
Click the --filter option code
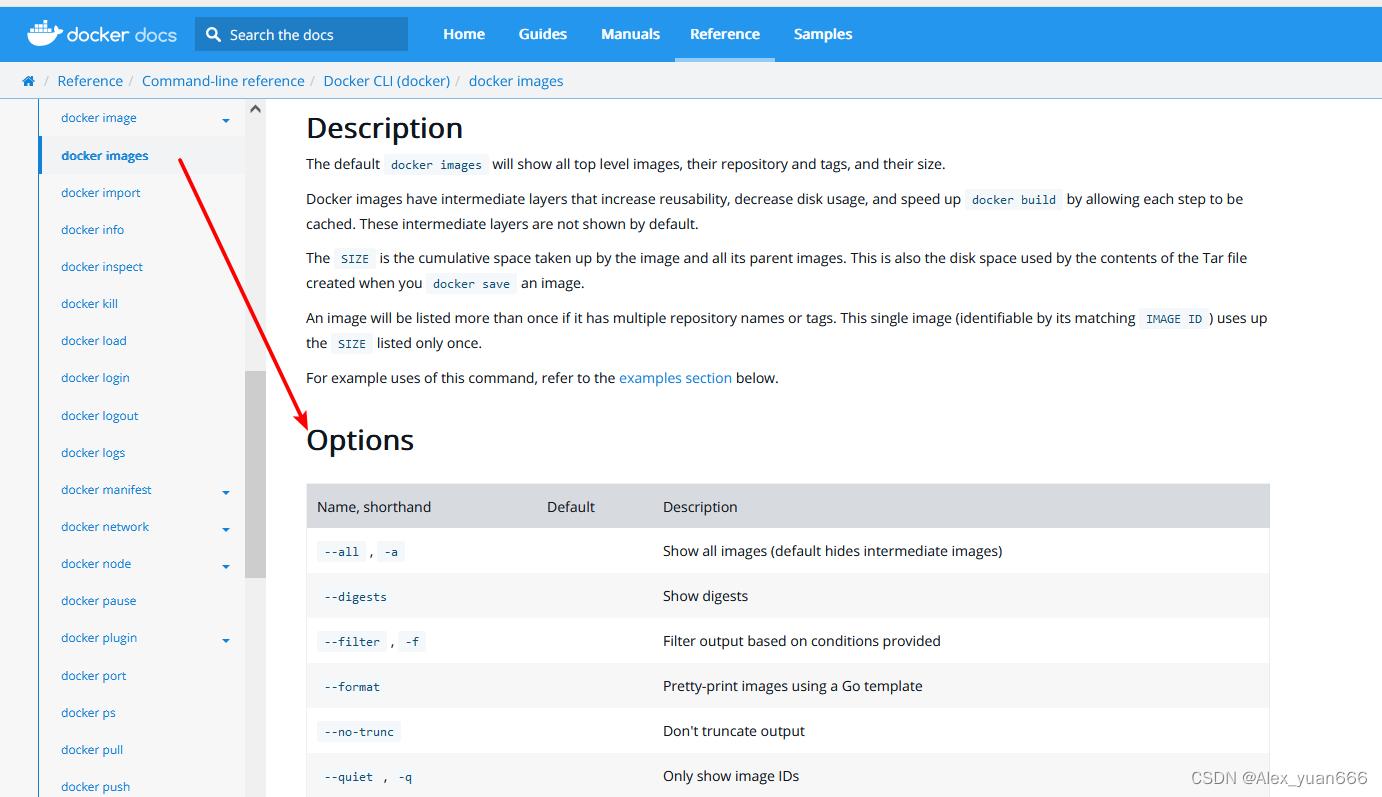(352, 642)
